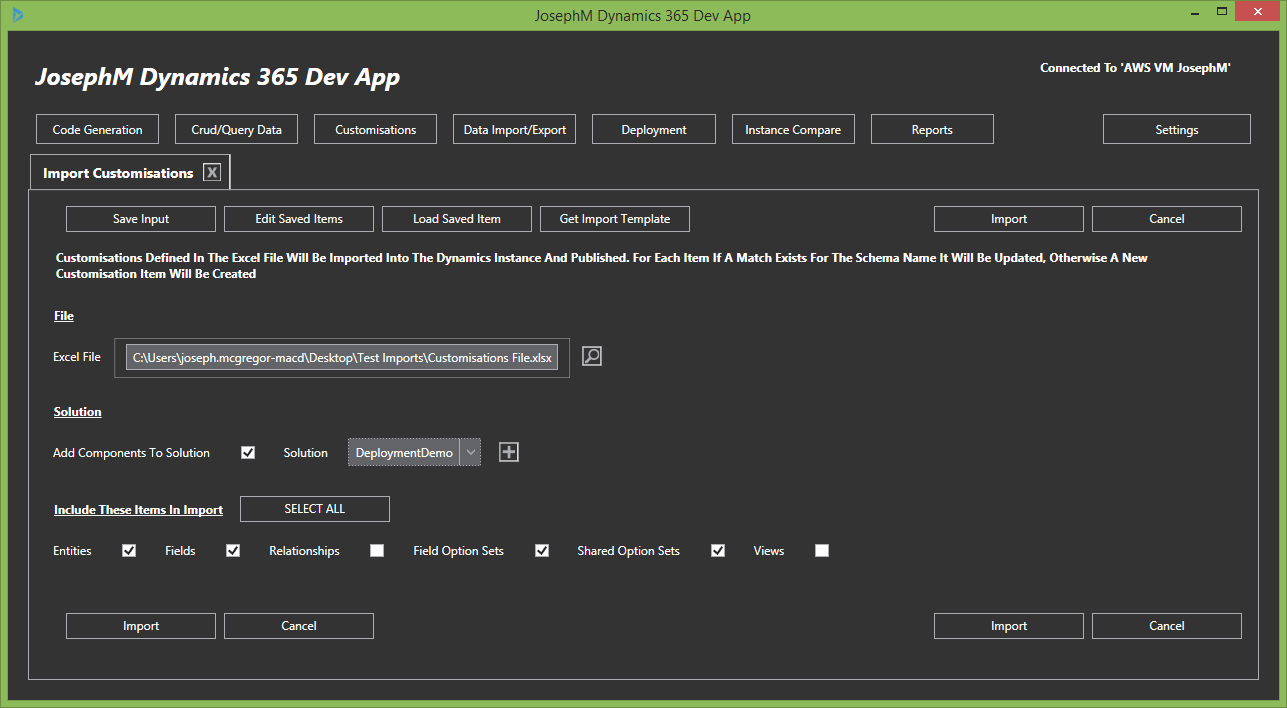
Task: Click the Save Input button
Action: [141, 219]
